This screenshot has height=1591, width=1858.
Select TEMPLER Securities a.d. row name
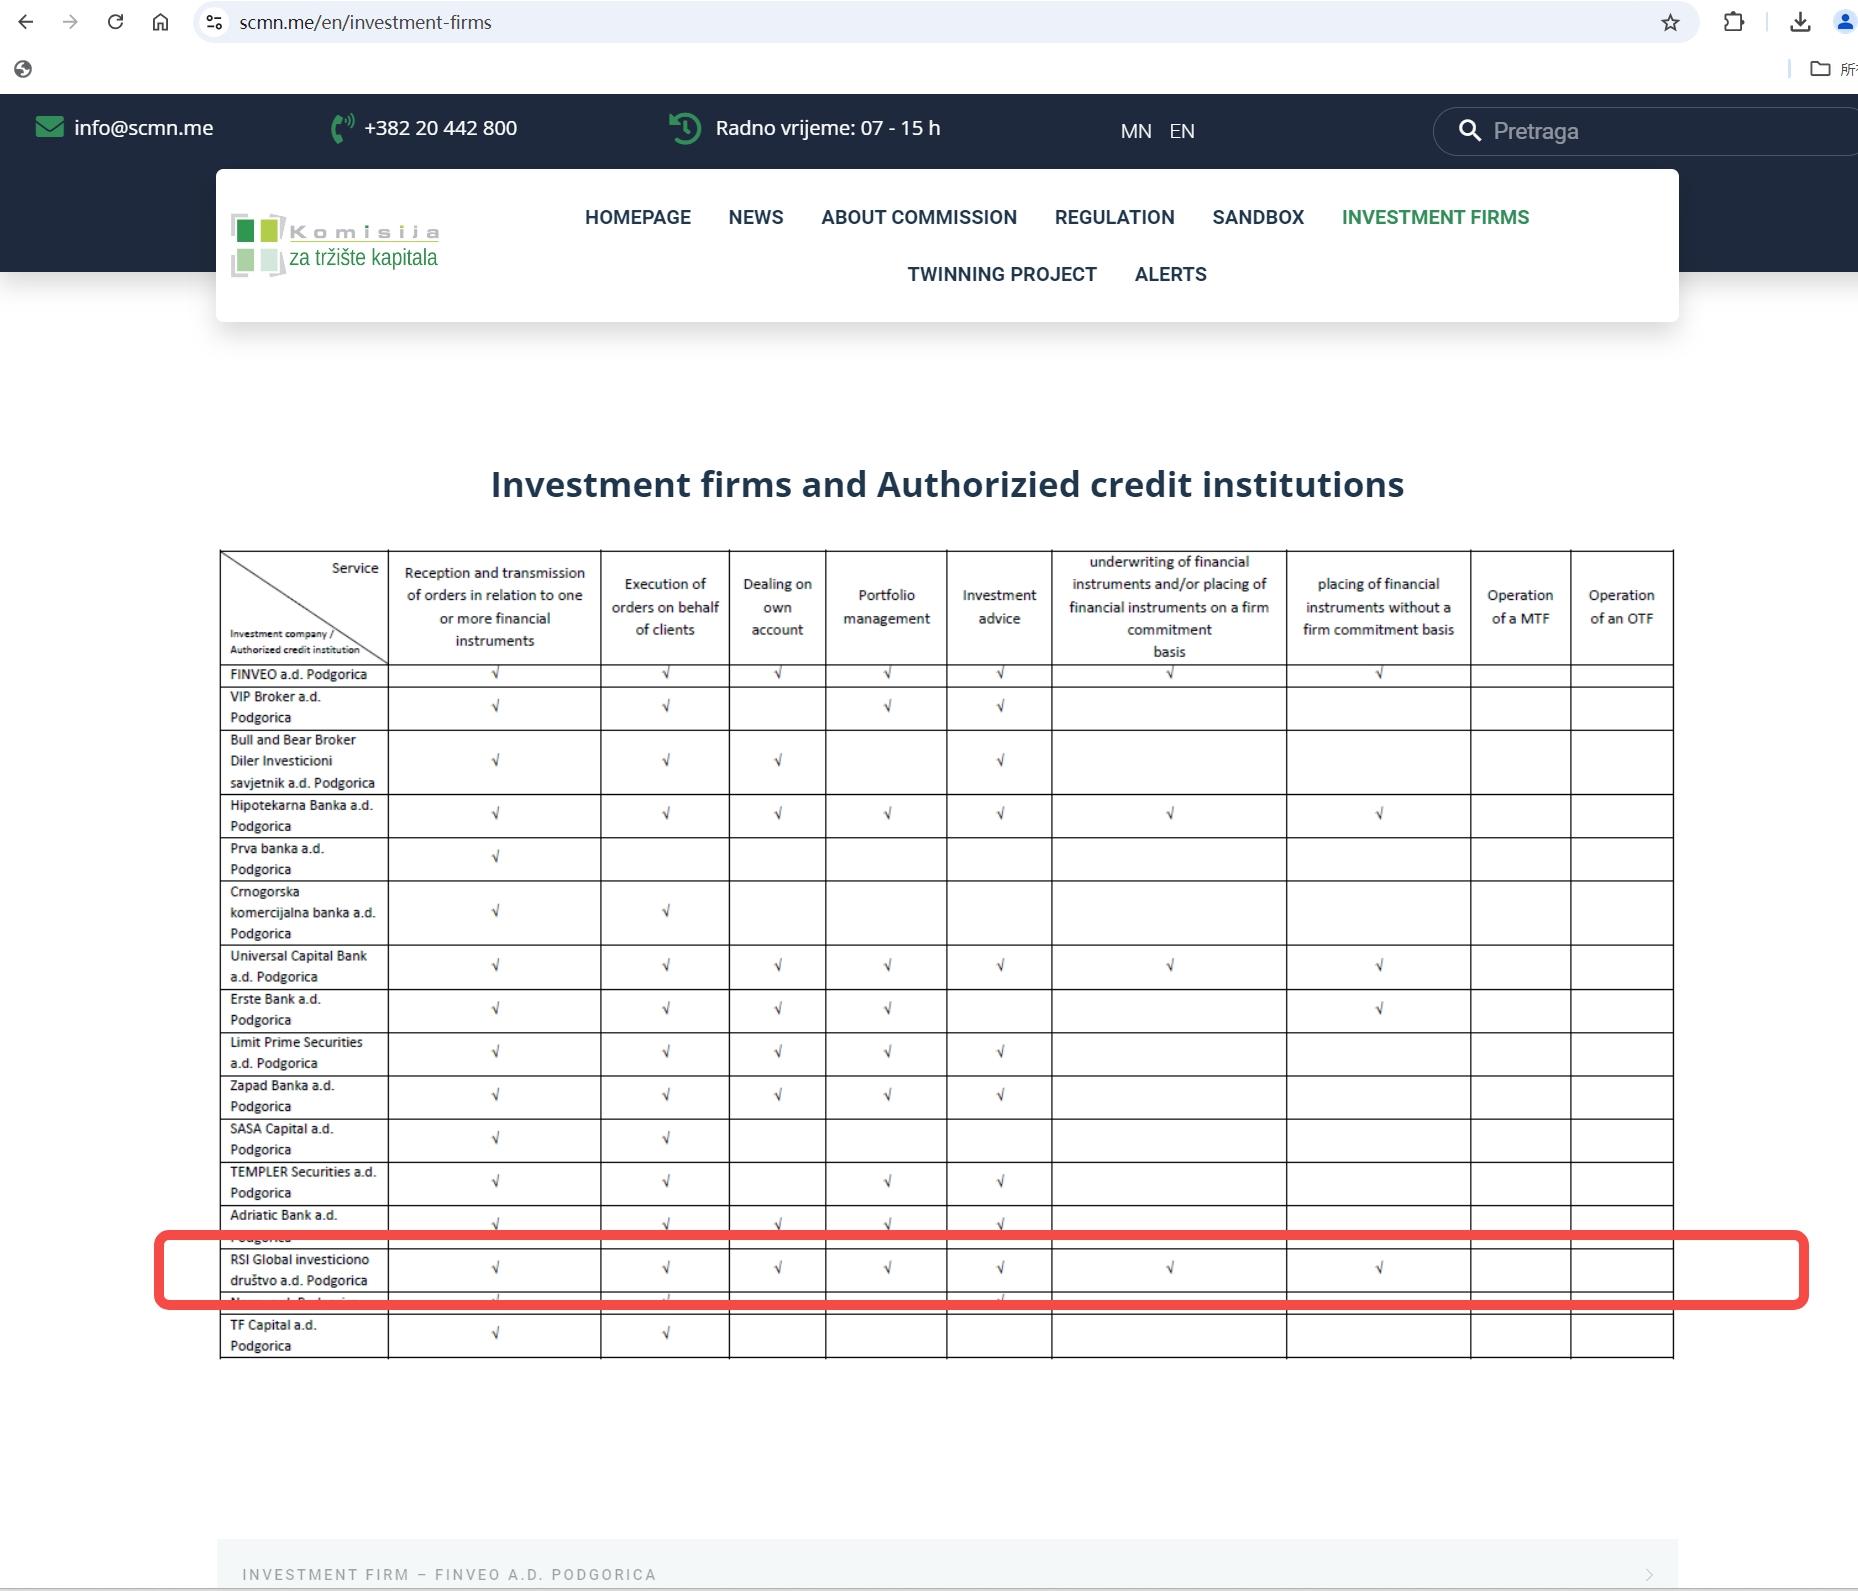pyautogui.click(x=303, y=1182)
